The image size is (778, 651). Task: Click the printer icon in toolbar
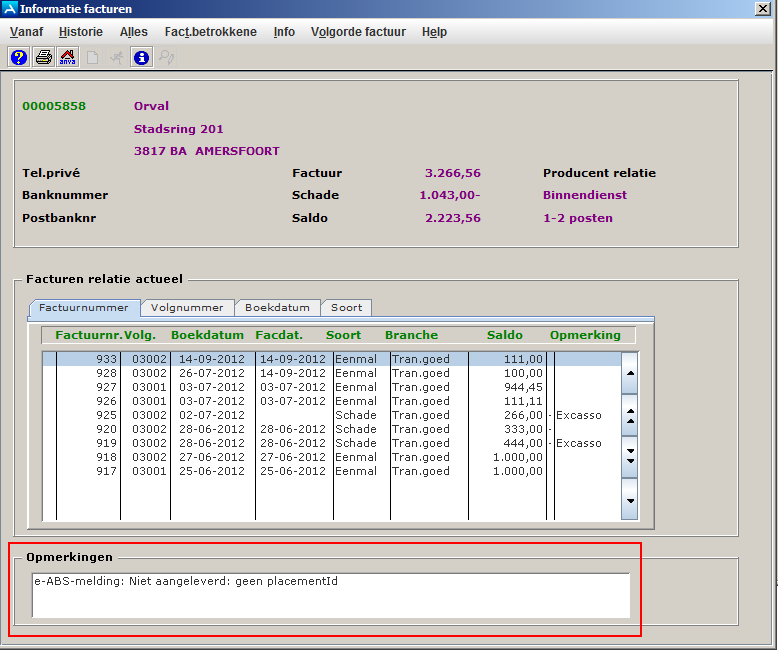pyautogui.click(x=44, y=58)
